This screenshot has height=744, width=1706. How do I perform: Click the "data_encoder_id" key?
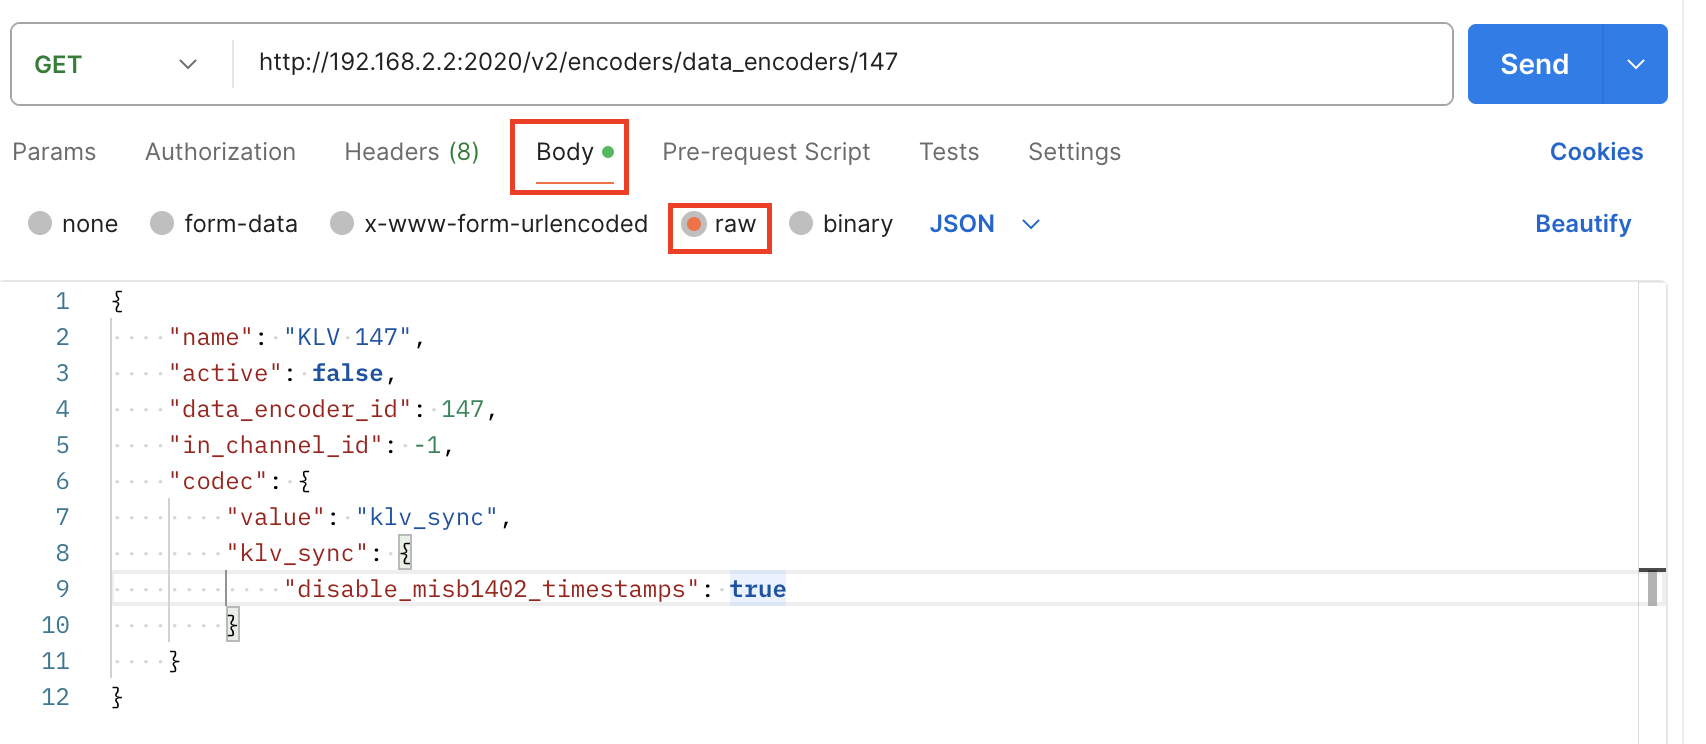point(290,409)
